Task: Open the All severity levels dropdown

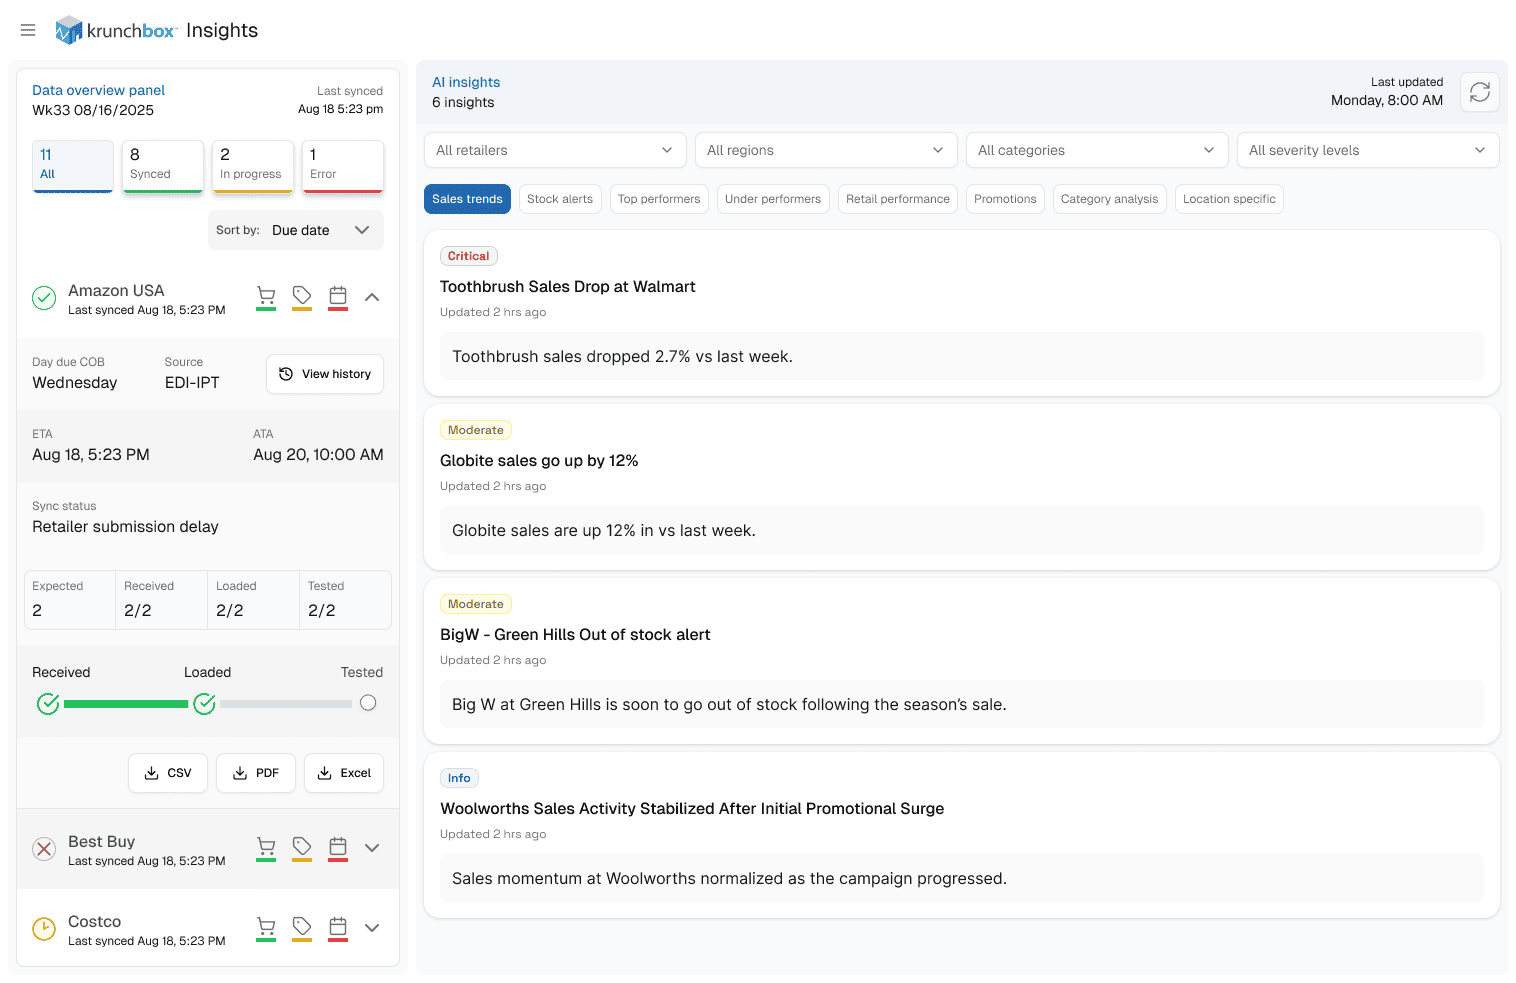Action: tap(1368, 150)
